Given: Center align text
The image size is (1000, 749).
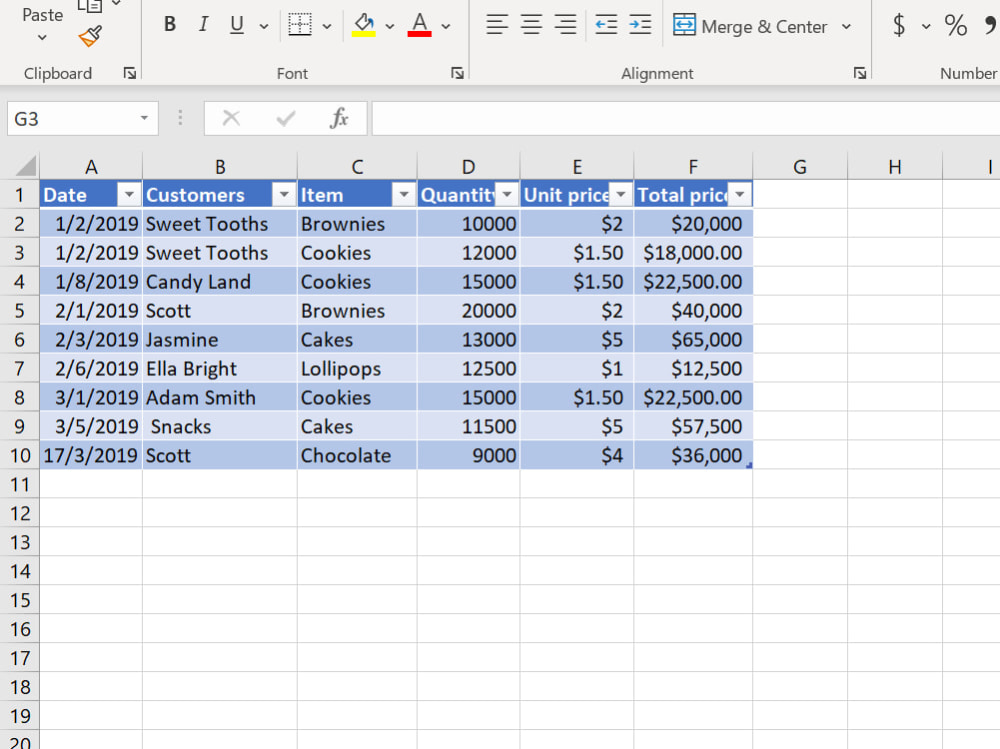Looking at the screenshot, I should 531,25.
